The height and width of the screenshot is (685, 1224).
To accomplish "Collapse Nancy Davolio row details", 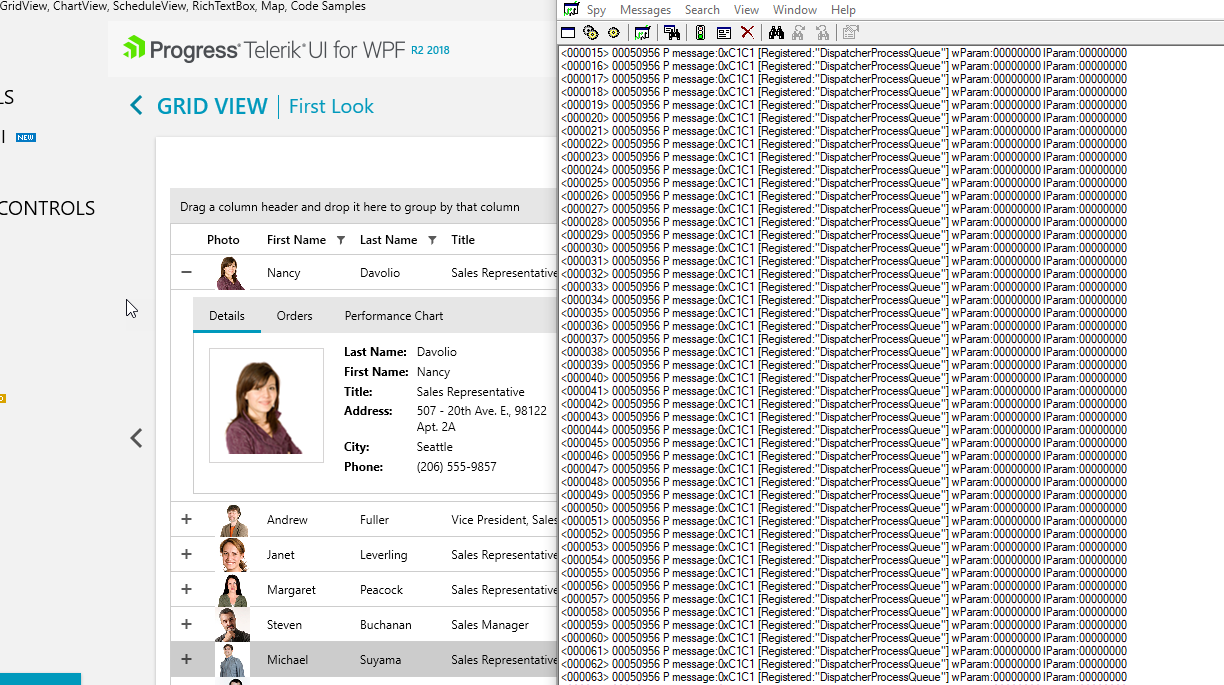I will tap(186, 272).
